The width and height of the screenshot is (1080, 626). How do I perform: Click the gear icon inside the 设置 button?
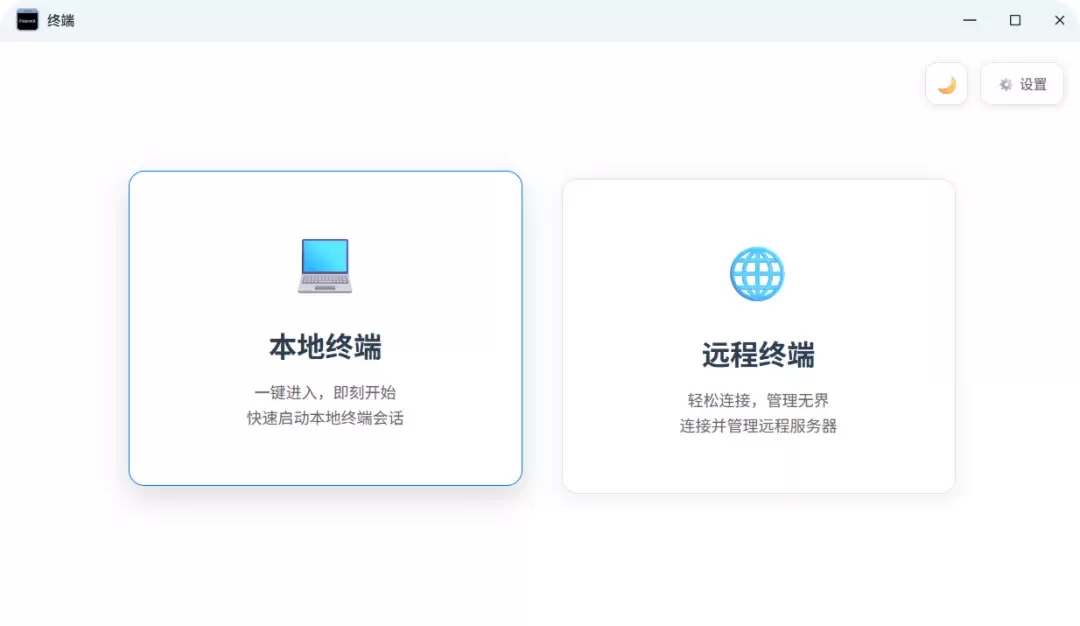click(1005, 84)
